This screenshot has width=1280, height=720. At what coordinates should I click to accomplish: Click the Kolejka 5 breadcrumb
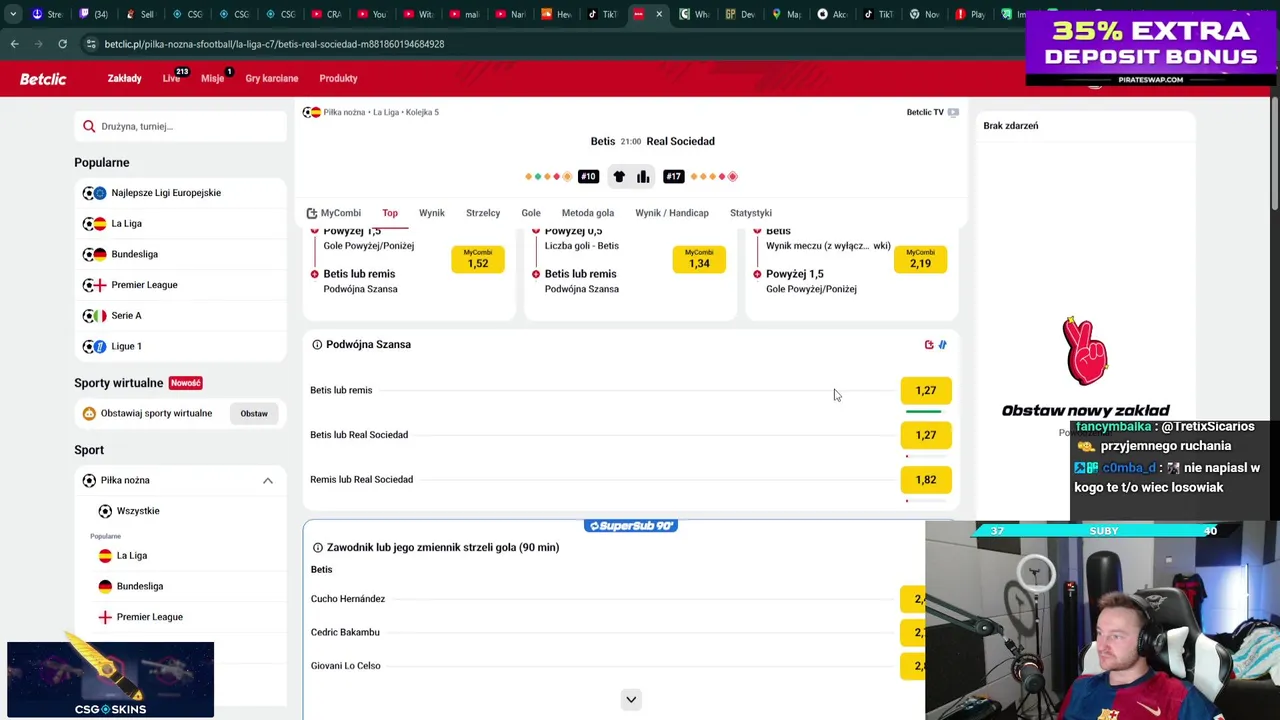click(x=422, y=112)
